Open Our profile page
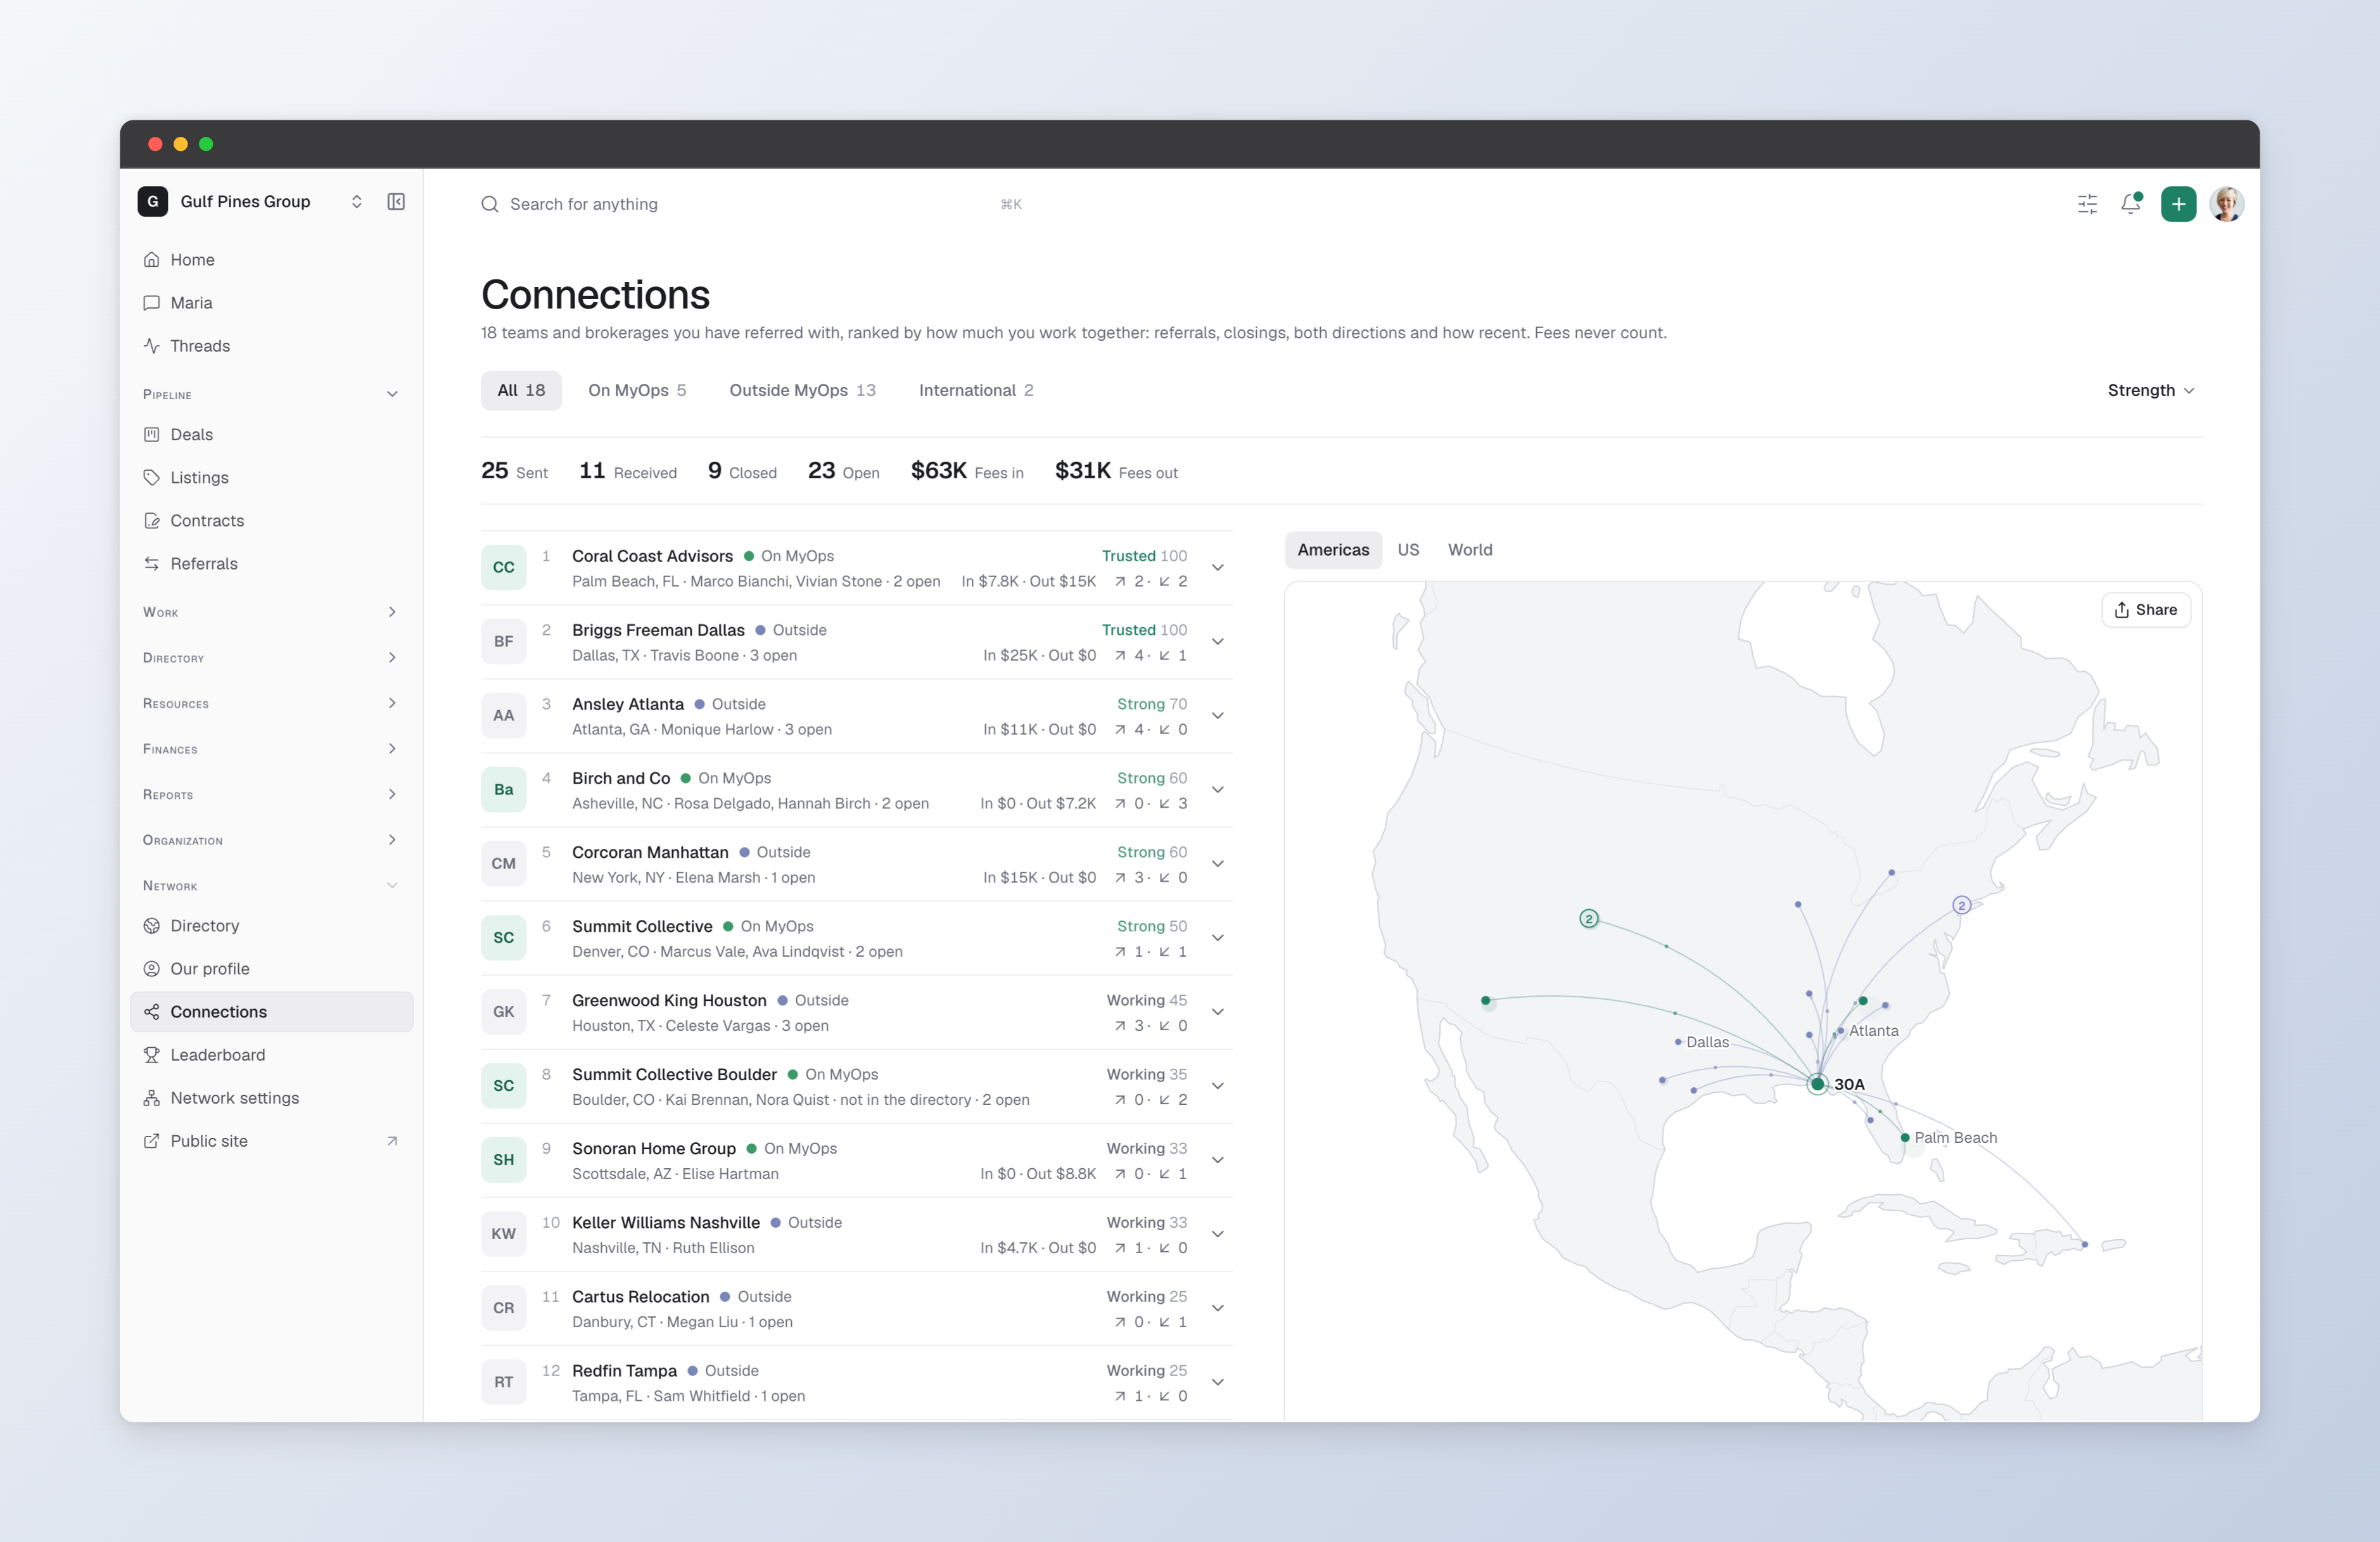2380x1542 pixels. pos(271,969)
